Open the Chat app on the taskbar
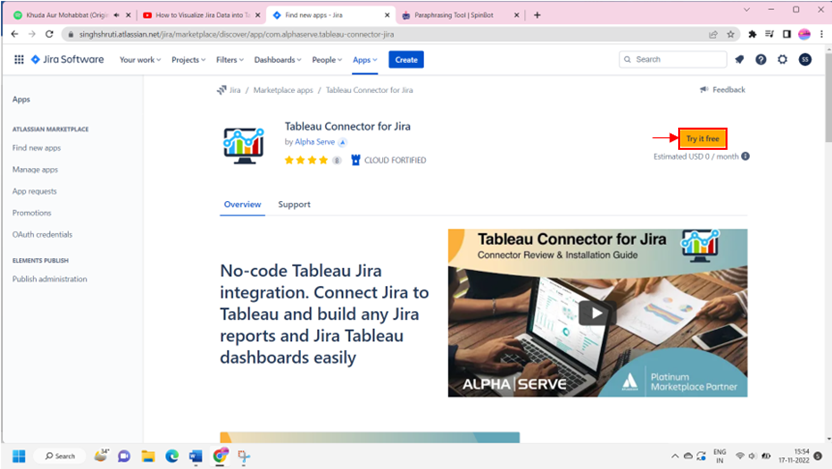832x469 pixels. pyautogui.click(x=124, y=456)
